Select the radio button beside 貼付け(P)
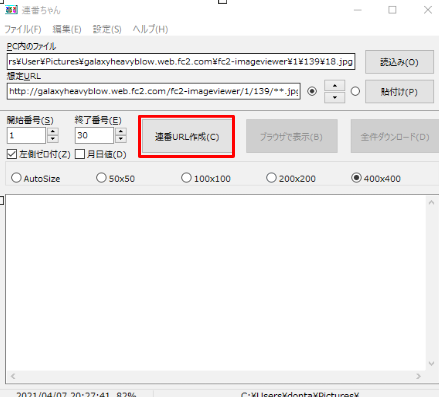The height and width of the screenshot is (397, 439). (355, 91)
